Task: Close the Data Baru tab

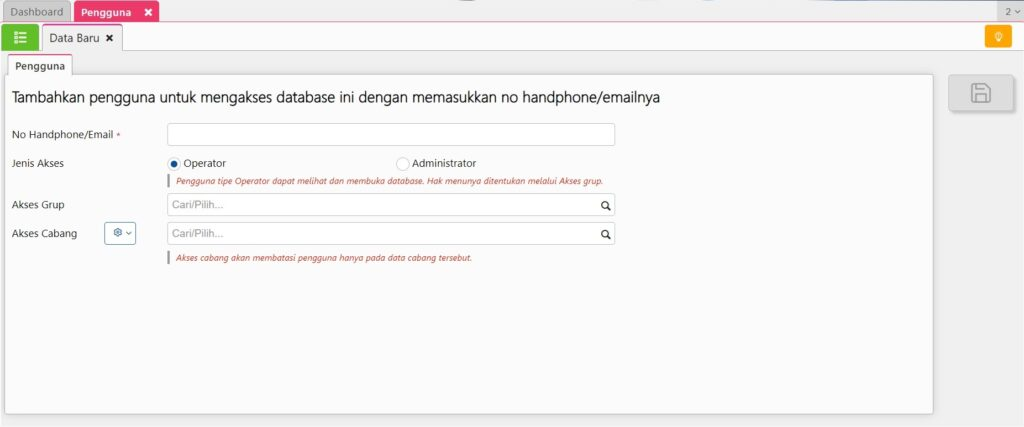Action: 109,38
